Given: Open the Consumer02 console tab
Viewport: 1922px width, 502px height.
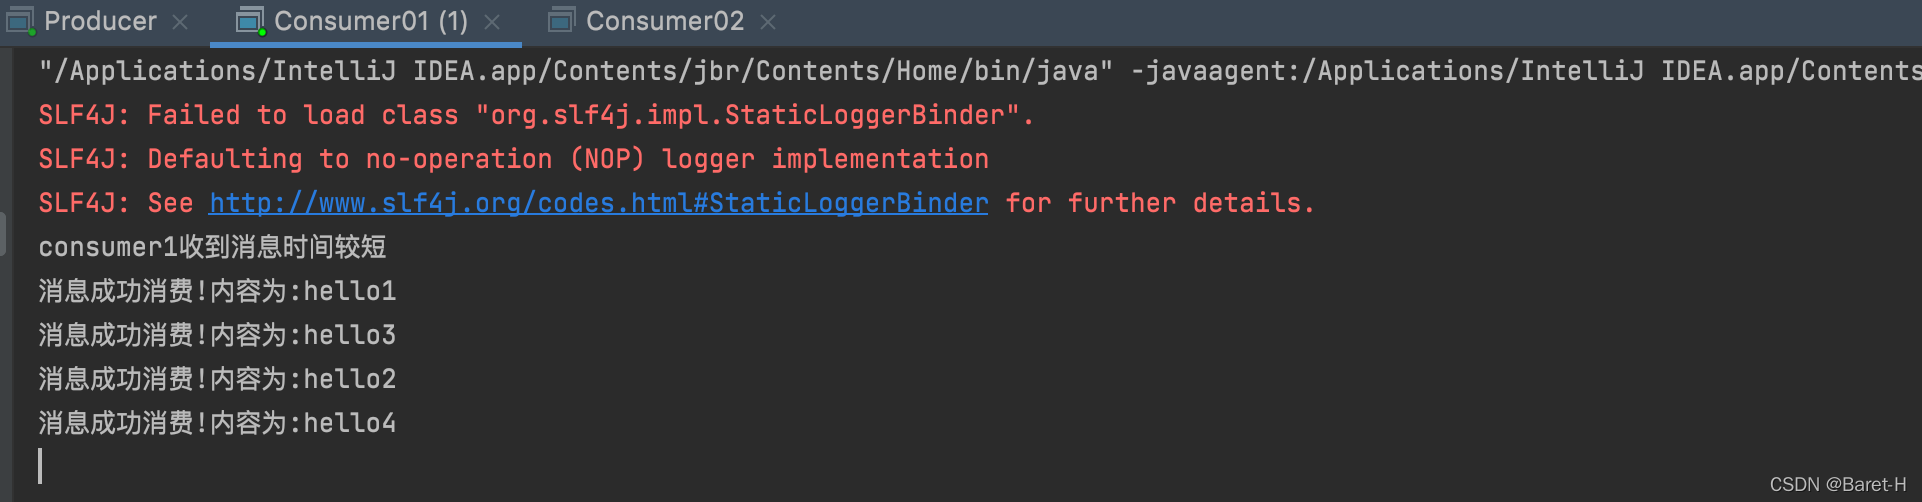Looking at the screenshot, I should pyautogui.click(x=665, y=21).
